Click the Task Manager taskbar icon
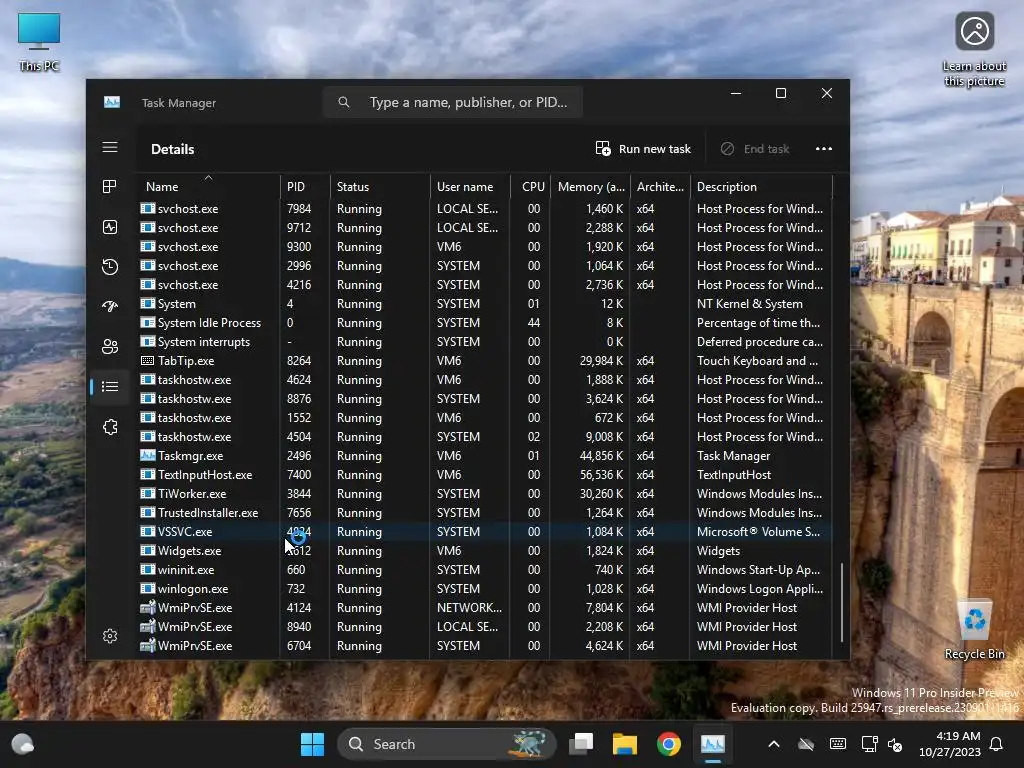This screenshot has height=768, width=1024. 712,744
